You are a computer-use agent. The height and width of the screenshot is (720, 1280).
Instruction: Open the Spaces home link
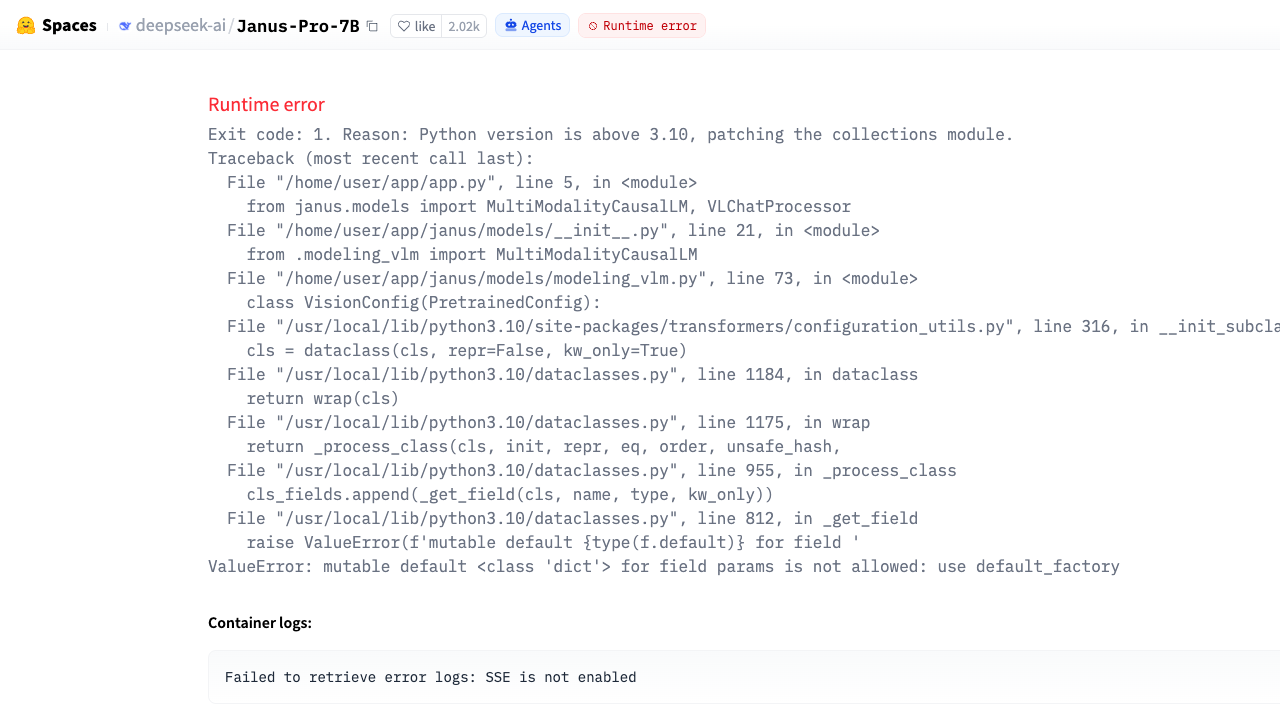click(x=69, y=26)
